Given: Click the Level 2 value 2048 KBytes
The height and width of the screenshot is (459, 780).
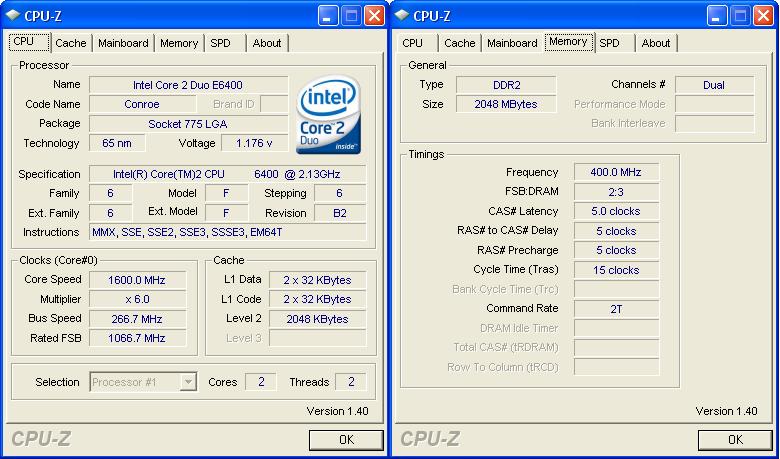Looking at the screenshot, I should (x=317, y=319).
